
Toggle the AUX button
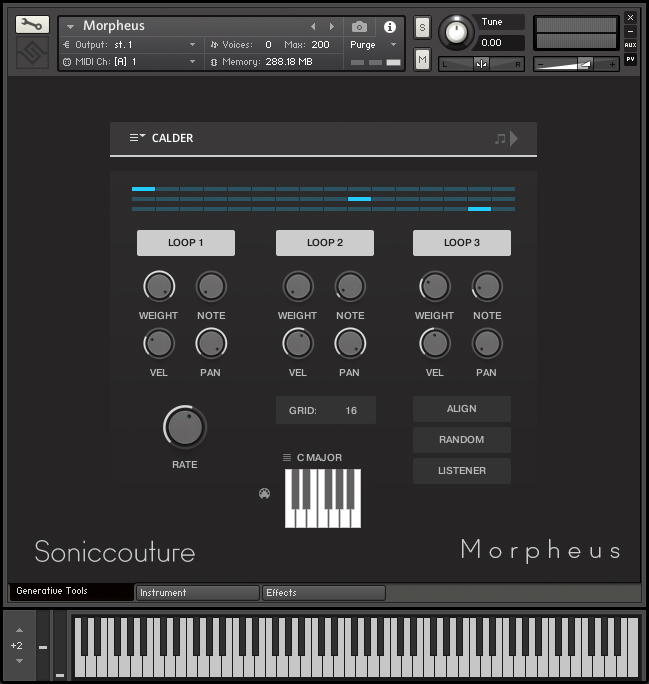point(630,45)
